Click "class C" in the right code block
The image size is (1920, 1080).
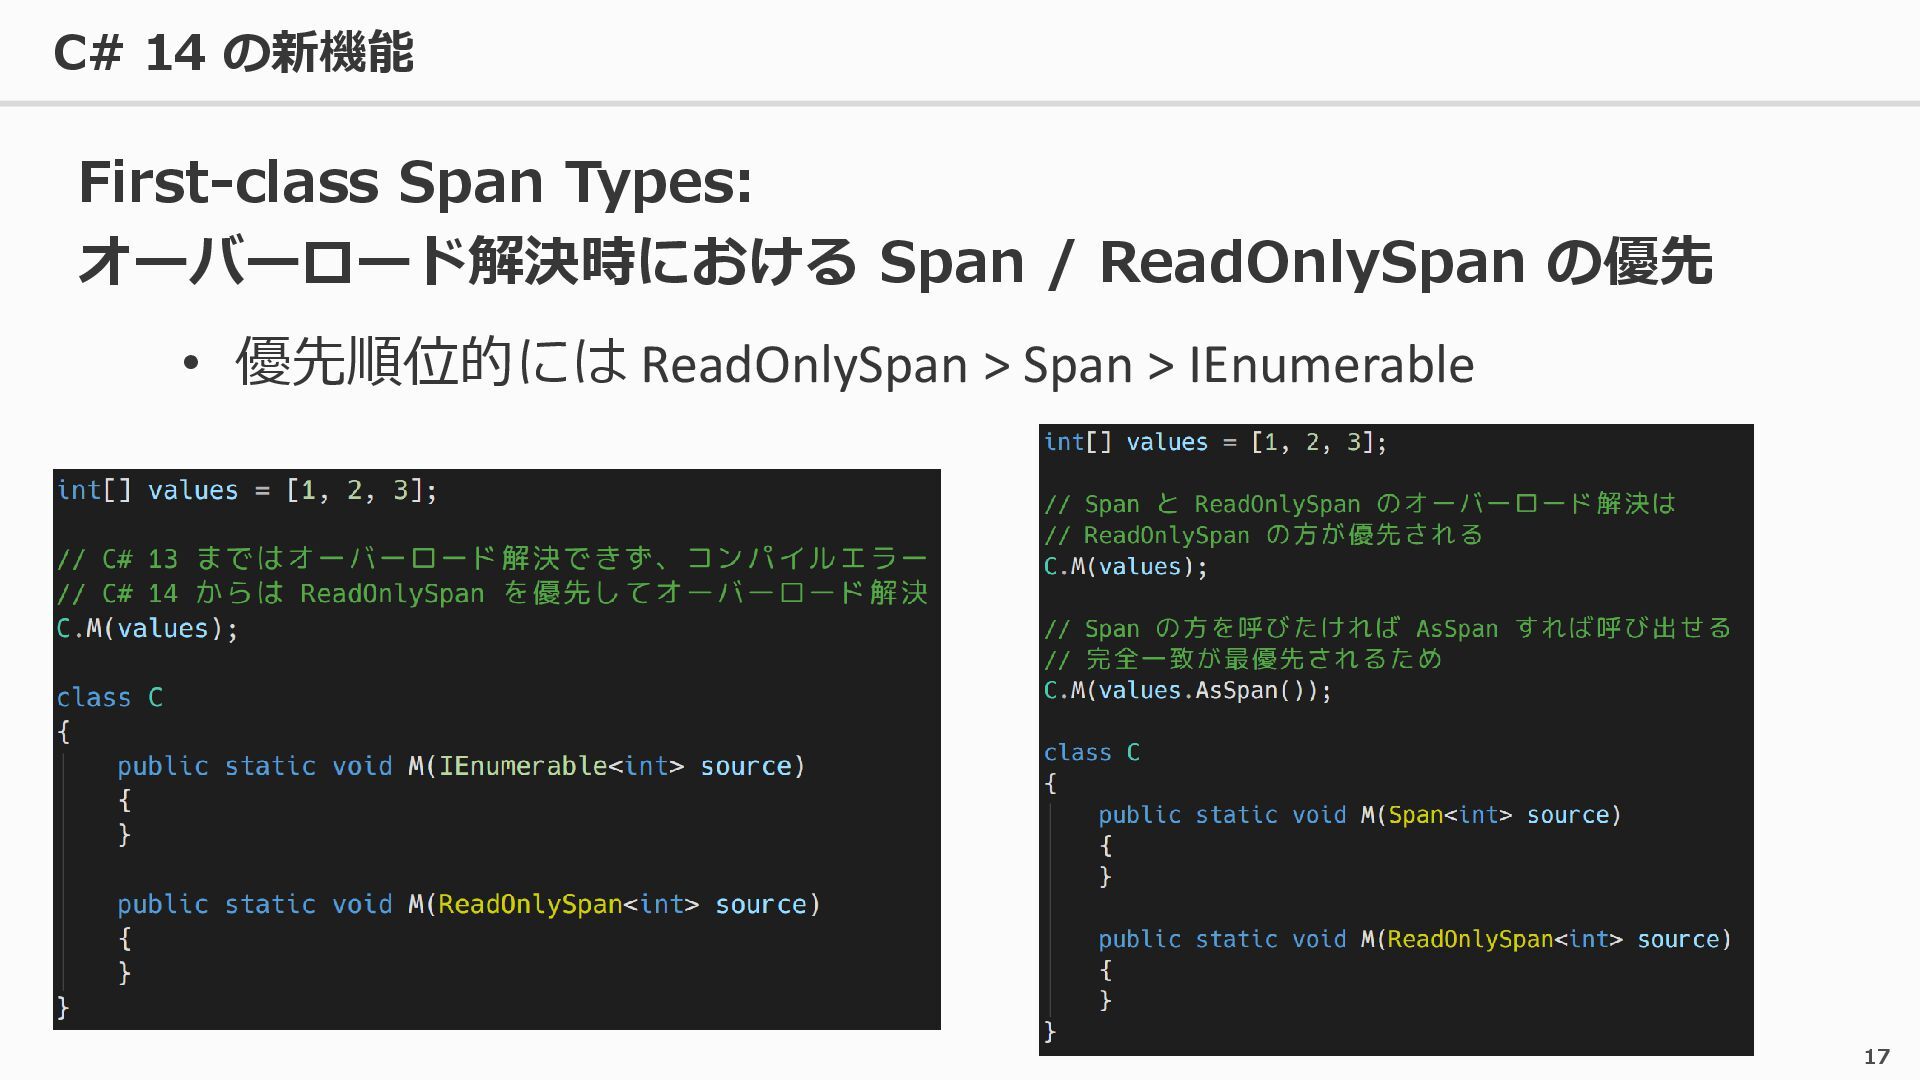(x=1092, y=752)
